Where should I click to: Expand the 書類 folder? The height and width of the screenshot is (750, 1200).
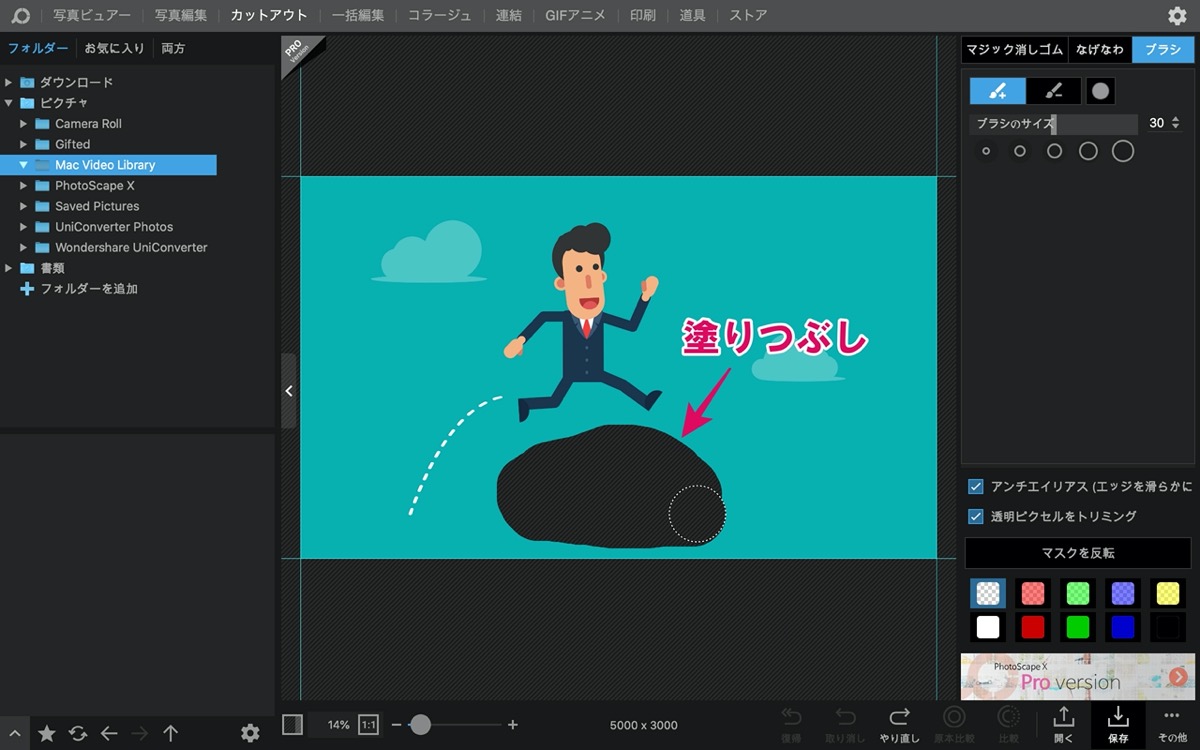9,268
